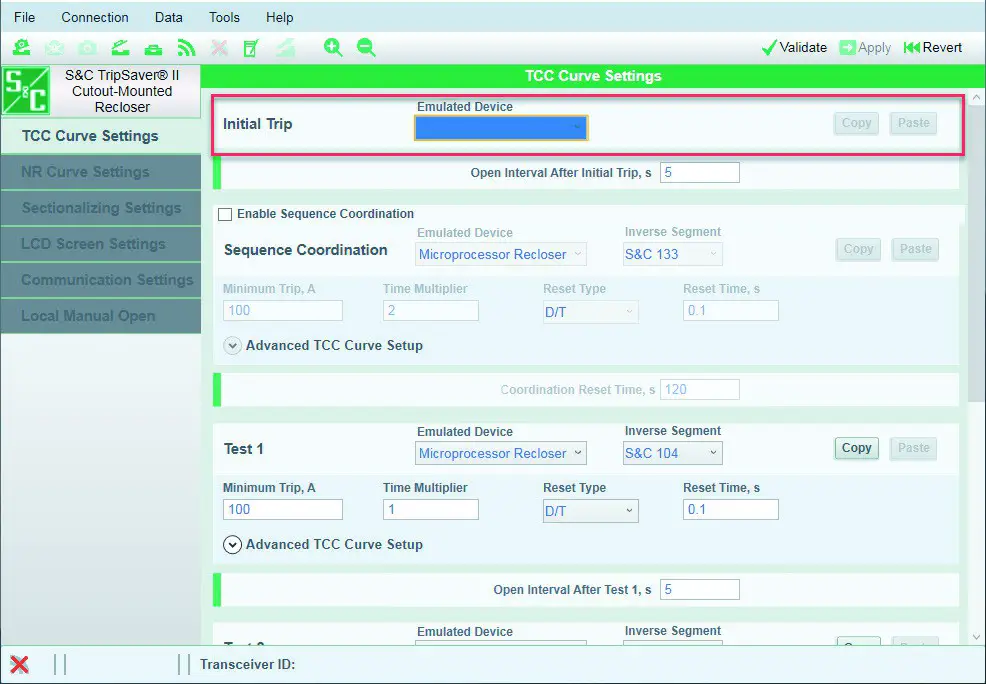This screenshot has width=986, height=684.
Task: Click Test 1 Minimum Trip field
Action: [282, 509]
